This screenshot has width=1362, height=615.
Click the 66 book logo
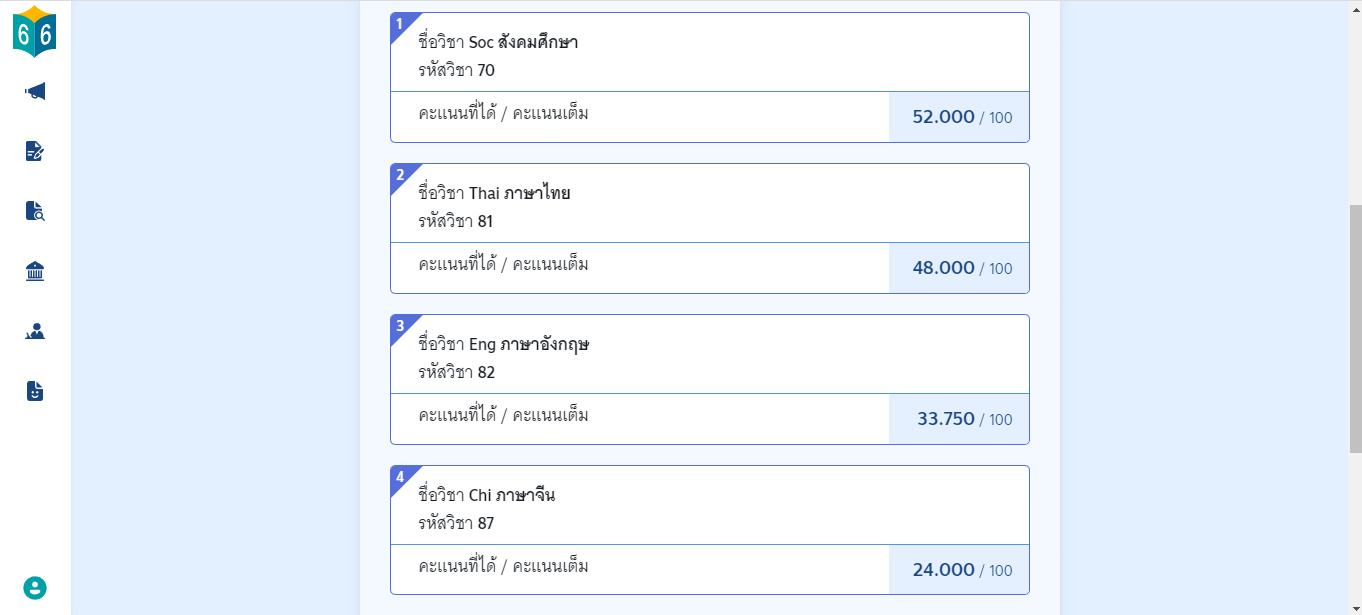35,31
